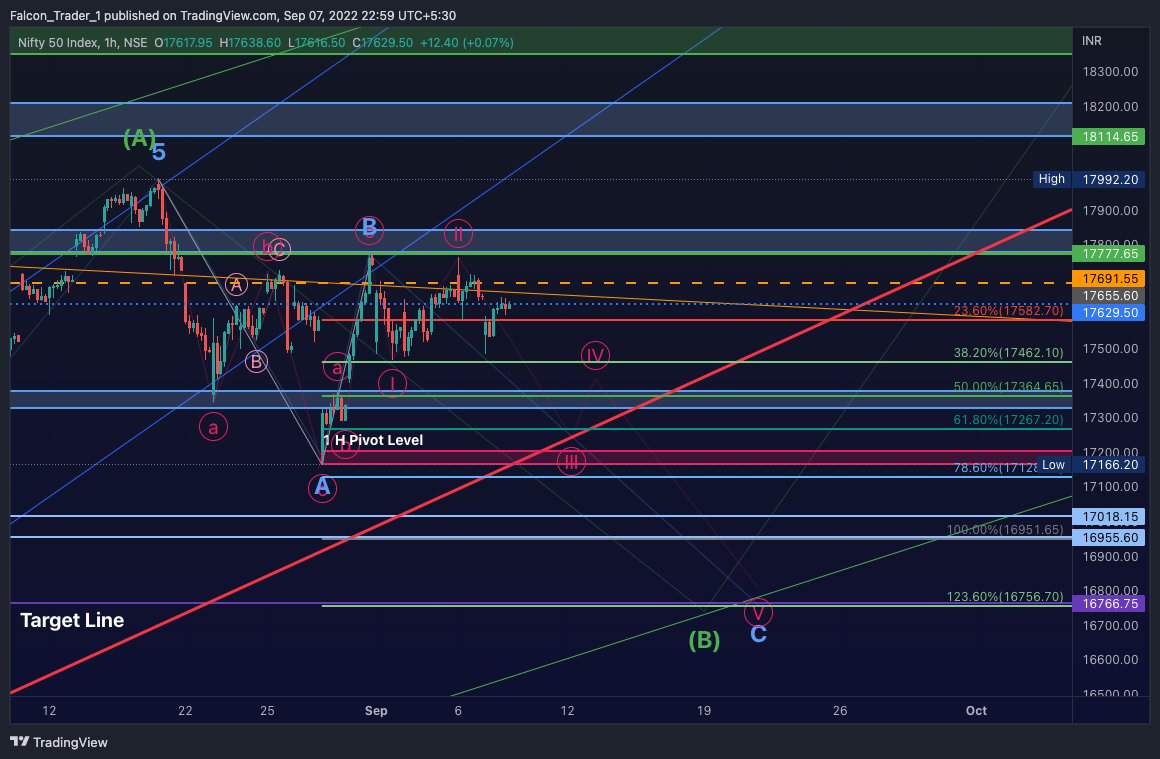Click date 19 on time axis
The width and height of the screenshot is (1160, 759).
pos(704,711)
